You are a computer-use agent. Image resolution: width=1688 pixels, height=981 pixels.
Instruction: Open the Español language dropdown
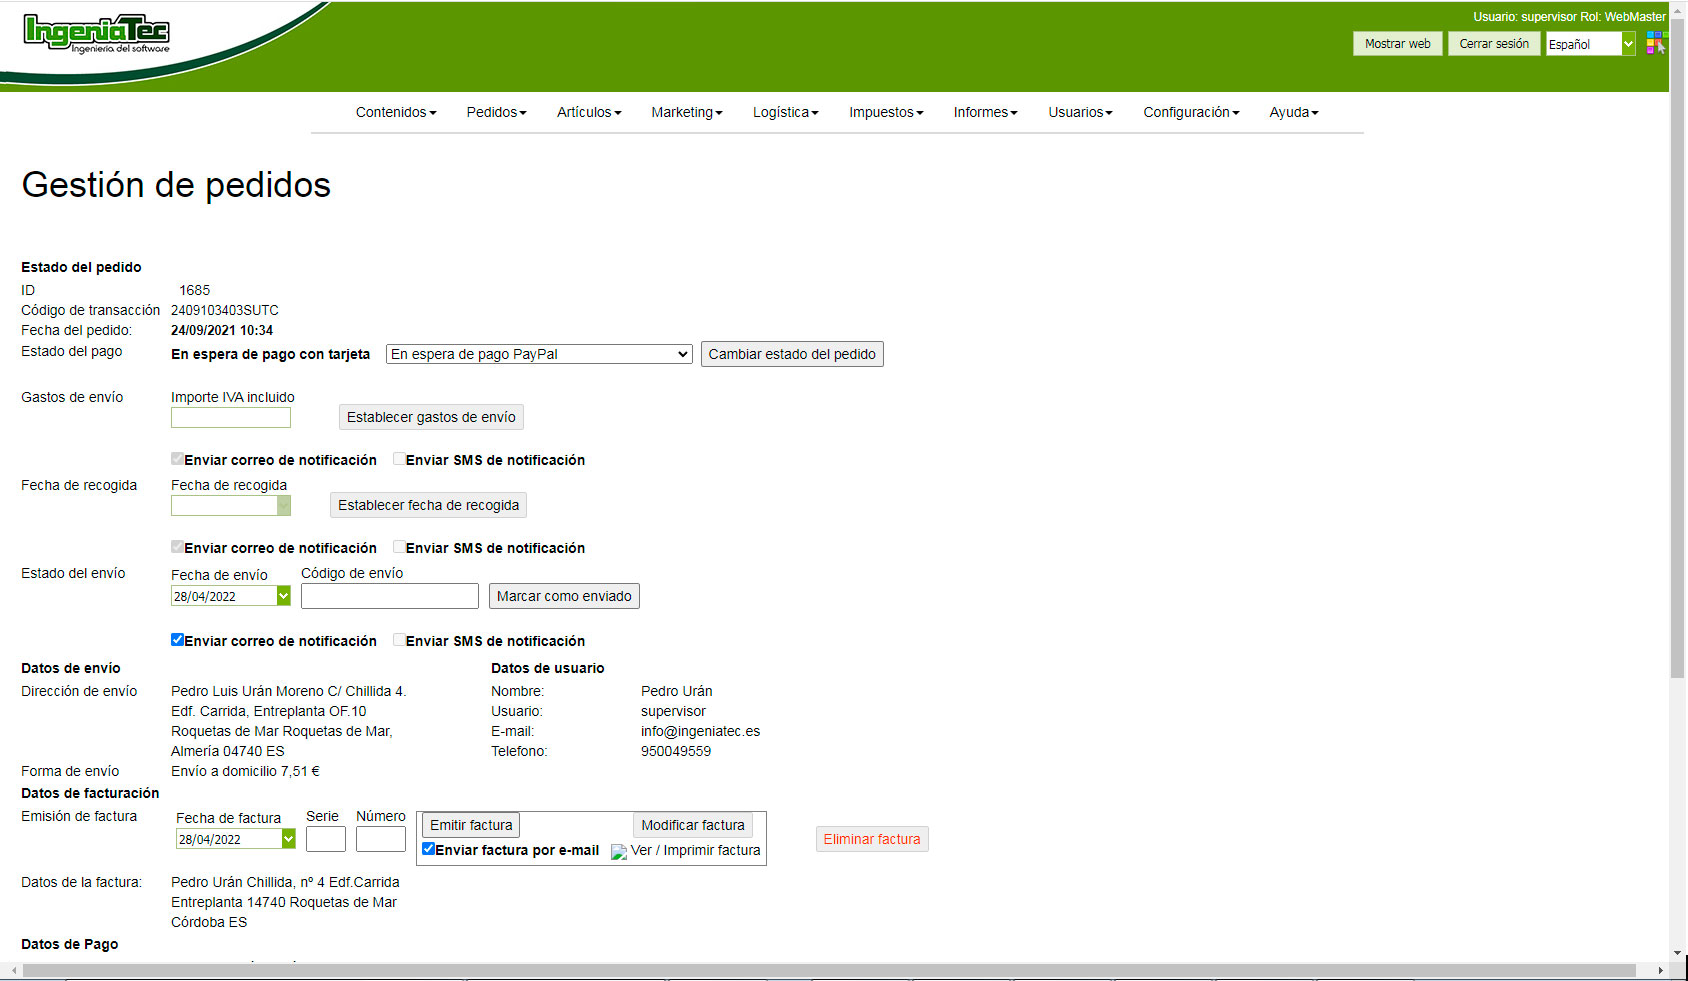pos(1591,44)
